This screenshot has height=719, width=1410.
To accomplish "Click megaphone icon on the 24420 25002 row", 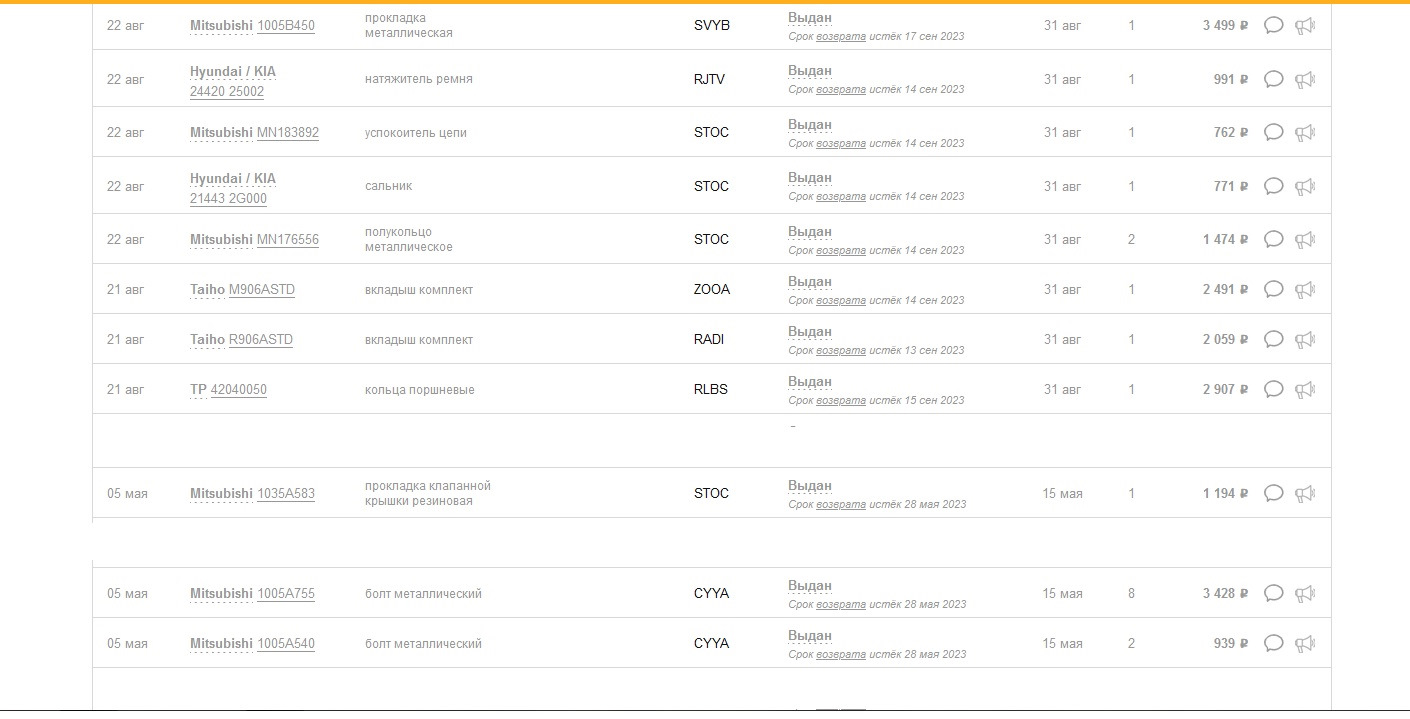I will 1304,79.
